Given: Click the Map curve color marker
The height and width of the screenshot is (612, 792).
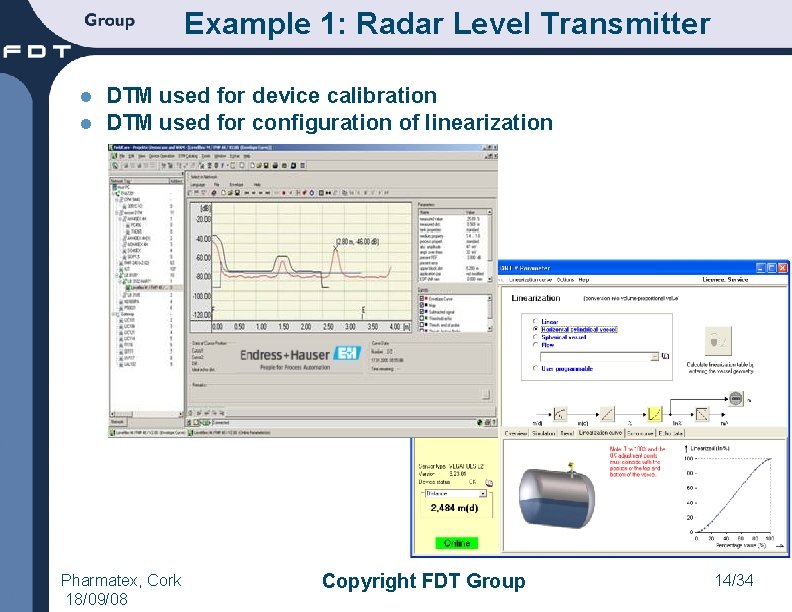Looking at the screenshot, I should (426, 305).
